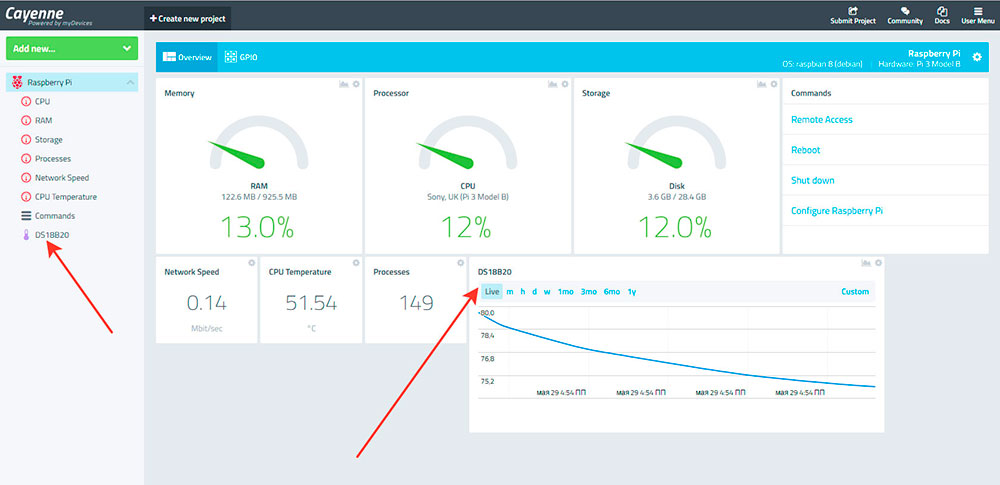Select Live time range on DS18B20 chart
1000x485 pixels.
click(491, 292)
